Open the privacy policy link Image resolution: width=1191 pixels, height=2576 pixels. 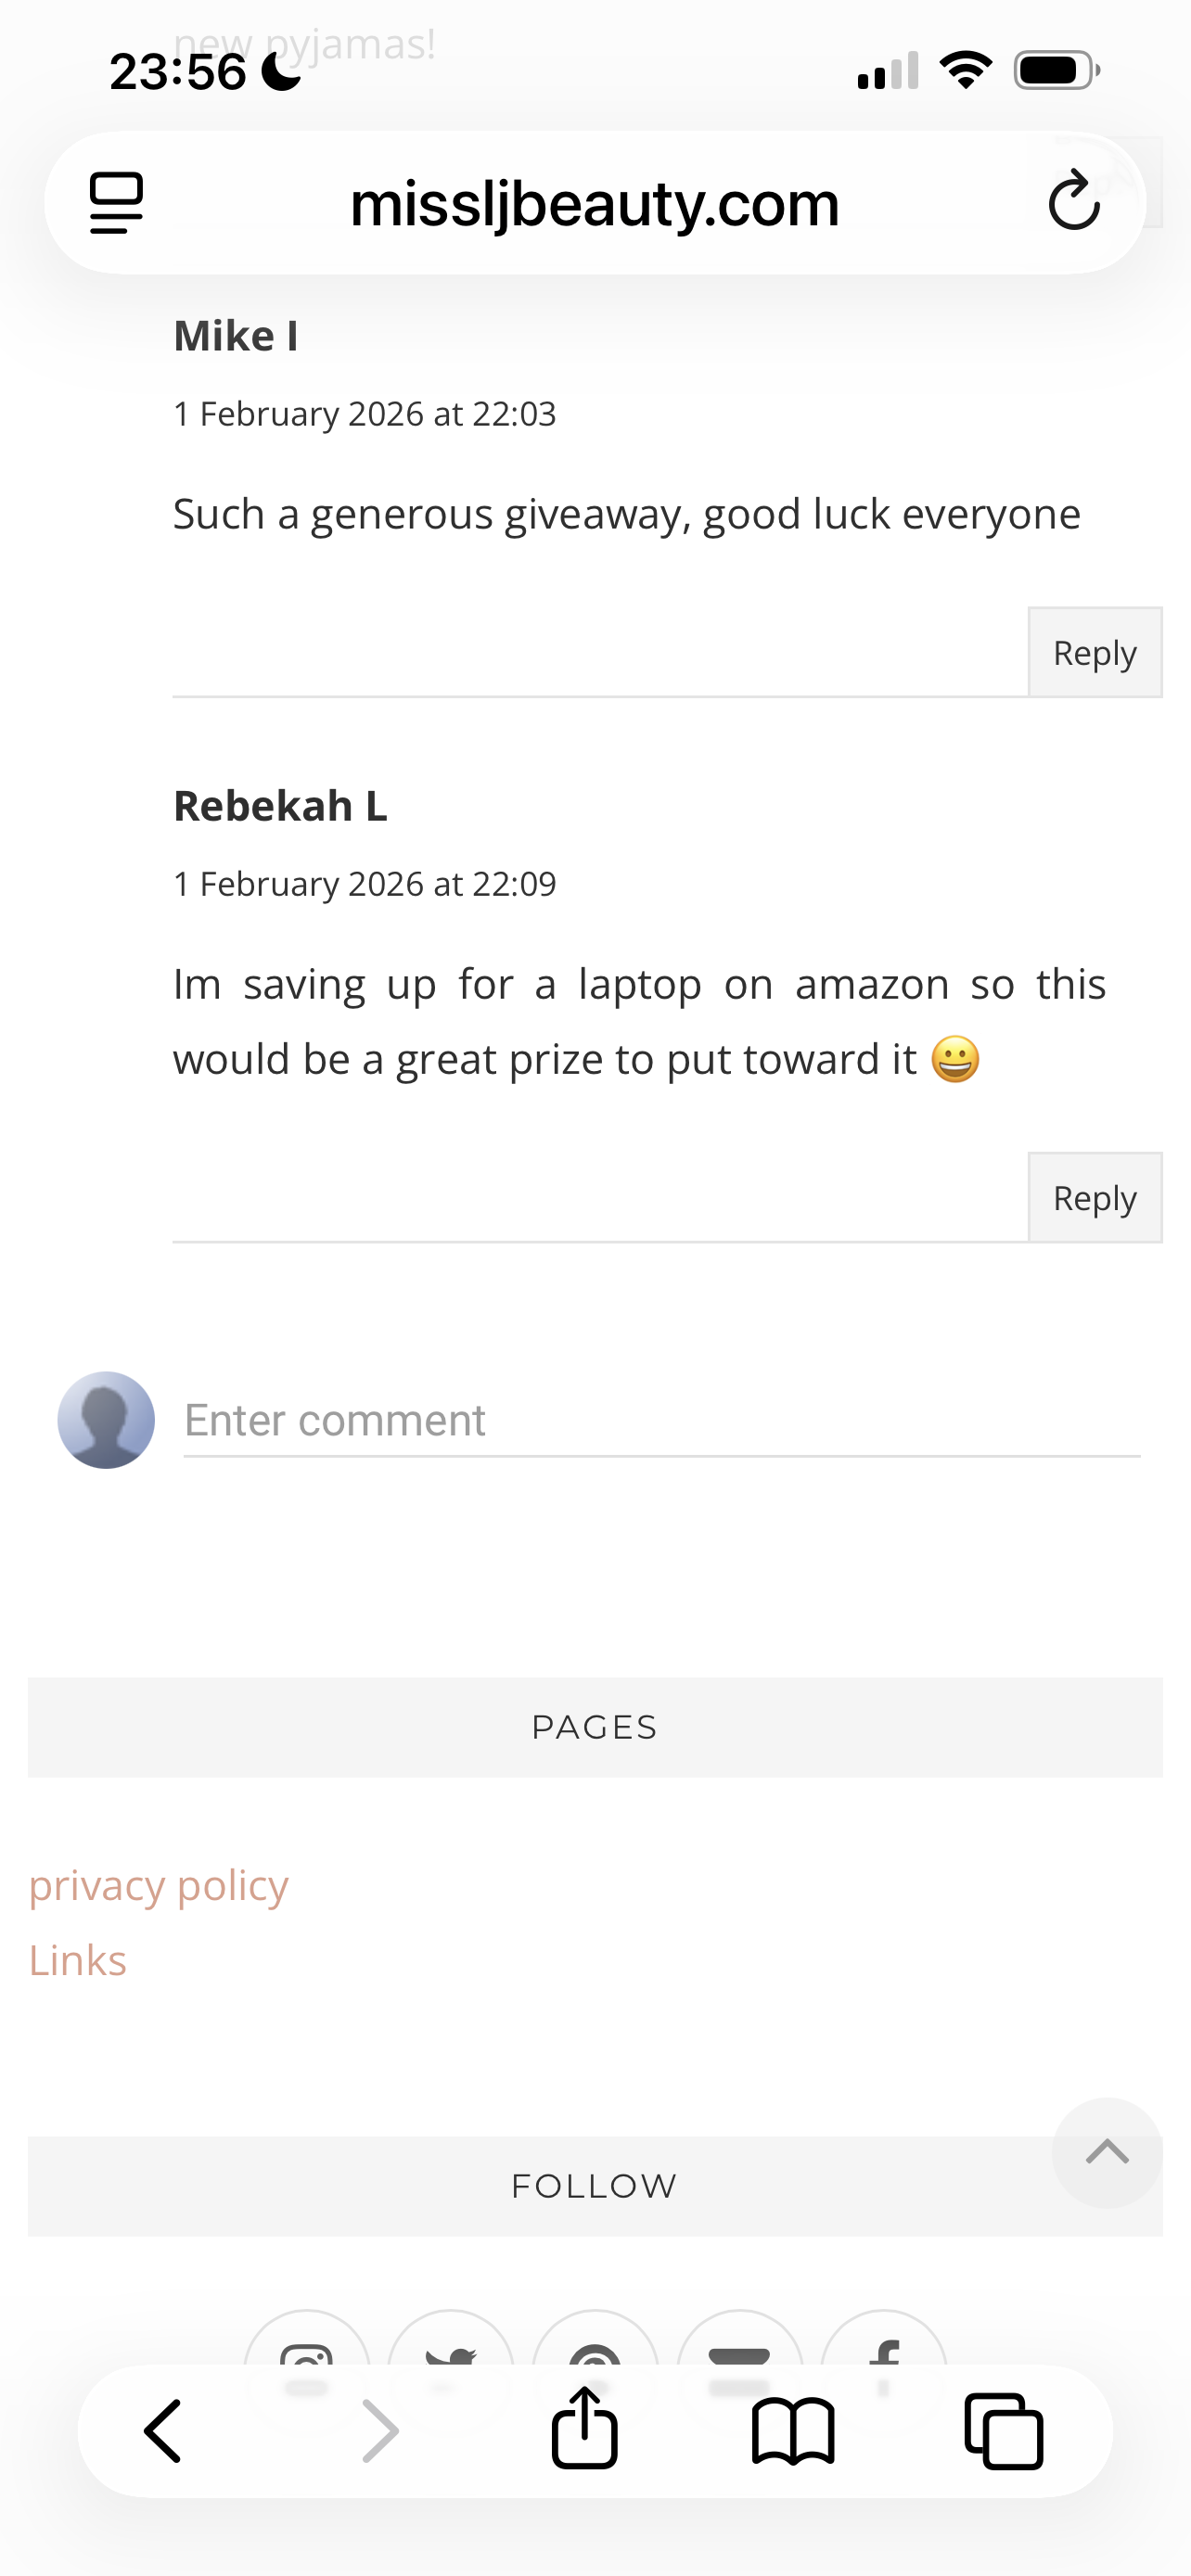click(x=158, y=1885)
